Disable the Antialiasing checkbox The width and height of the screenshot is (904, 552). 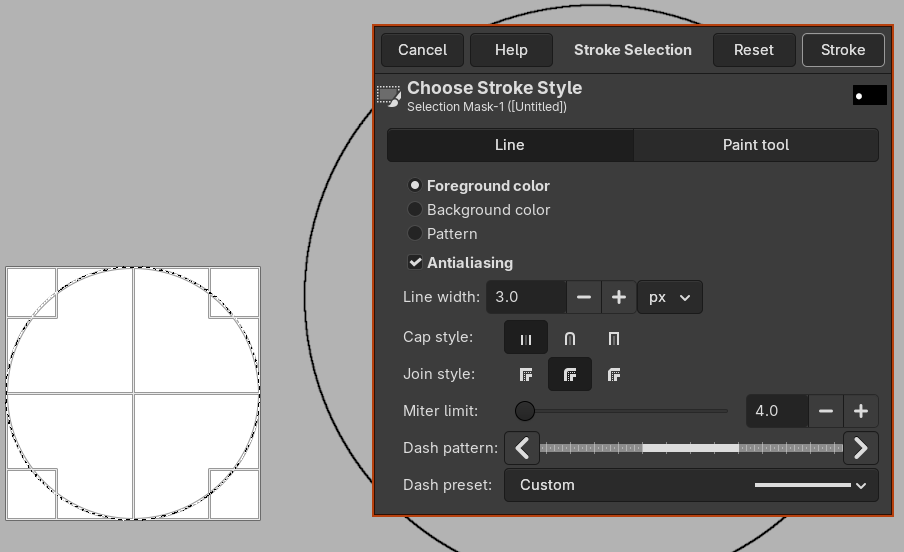click(415, 263)
